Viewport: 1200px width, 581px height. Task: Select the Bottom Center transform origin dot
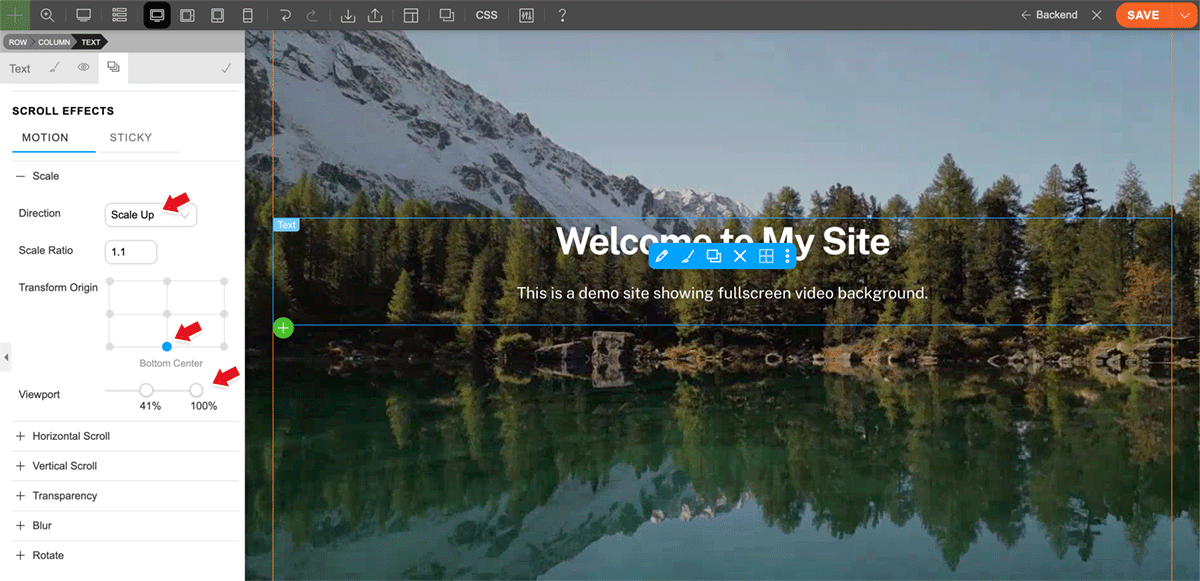point(167,346)
